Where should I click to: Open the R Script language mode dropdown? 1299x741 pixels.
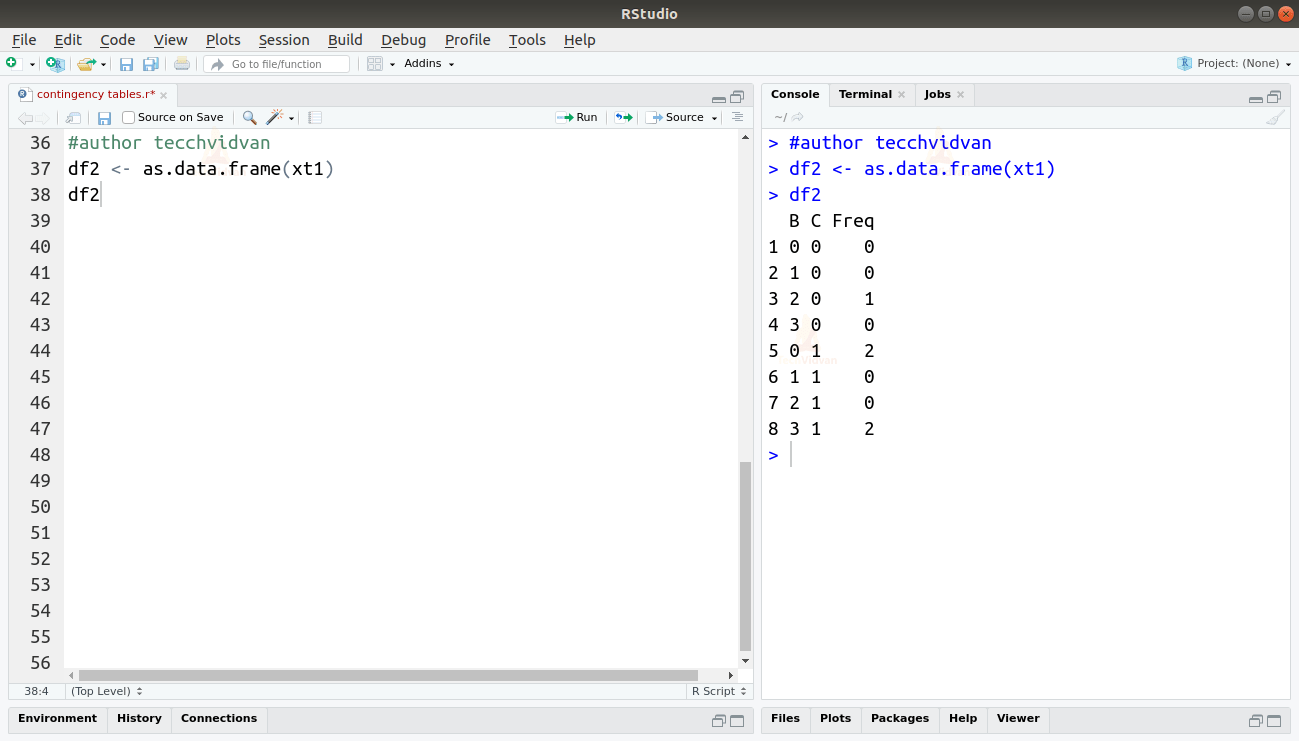pos(718,691)
